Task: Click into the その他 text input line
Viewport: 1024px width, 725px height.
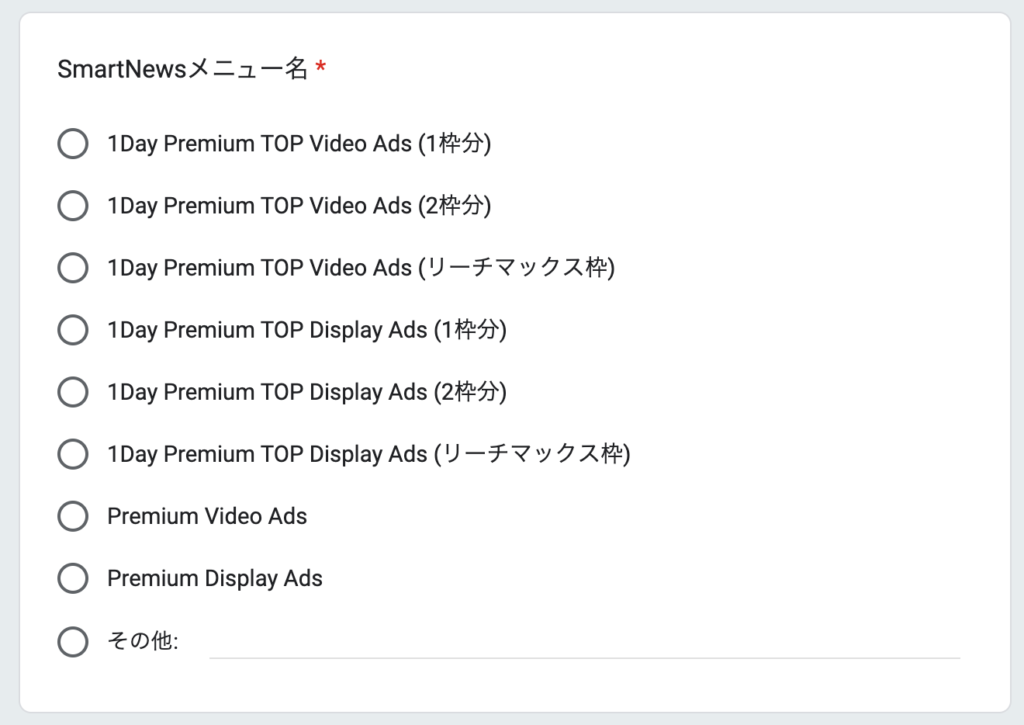Action: 584,643
